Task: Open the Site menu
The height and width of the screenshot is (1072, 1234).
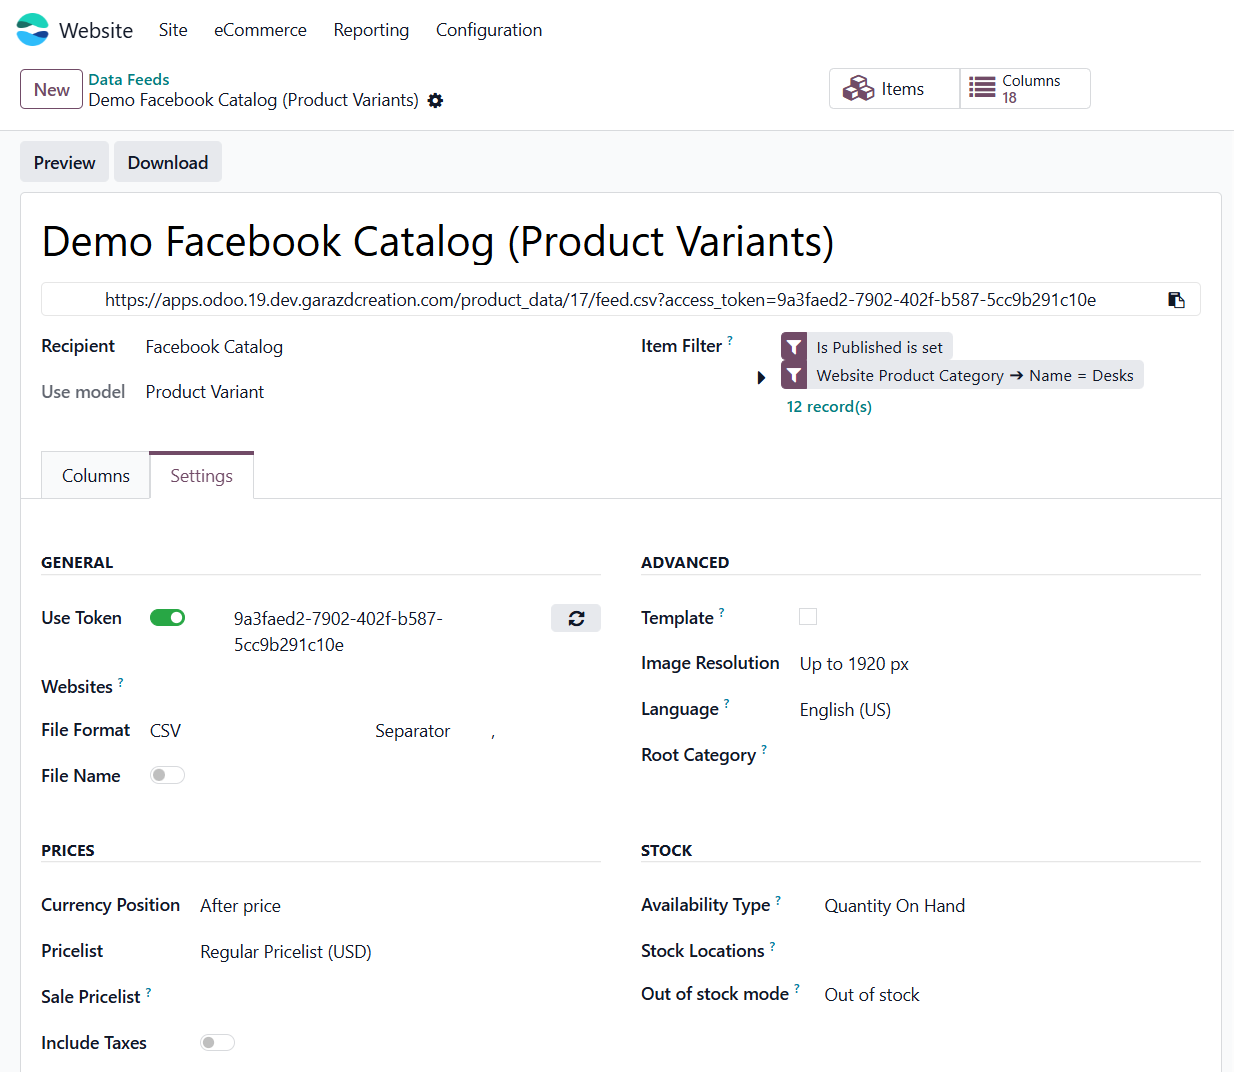Action: pos(173,30)
